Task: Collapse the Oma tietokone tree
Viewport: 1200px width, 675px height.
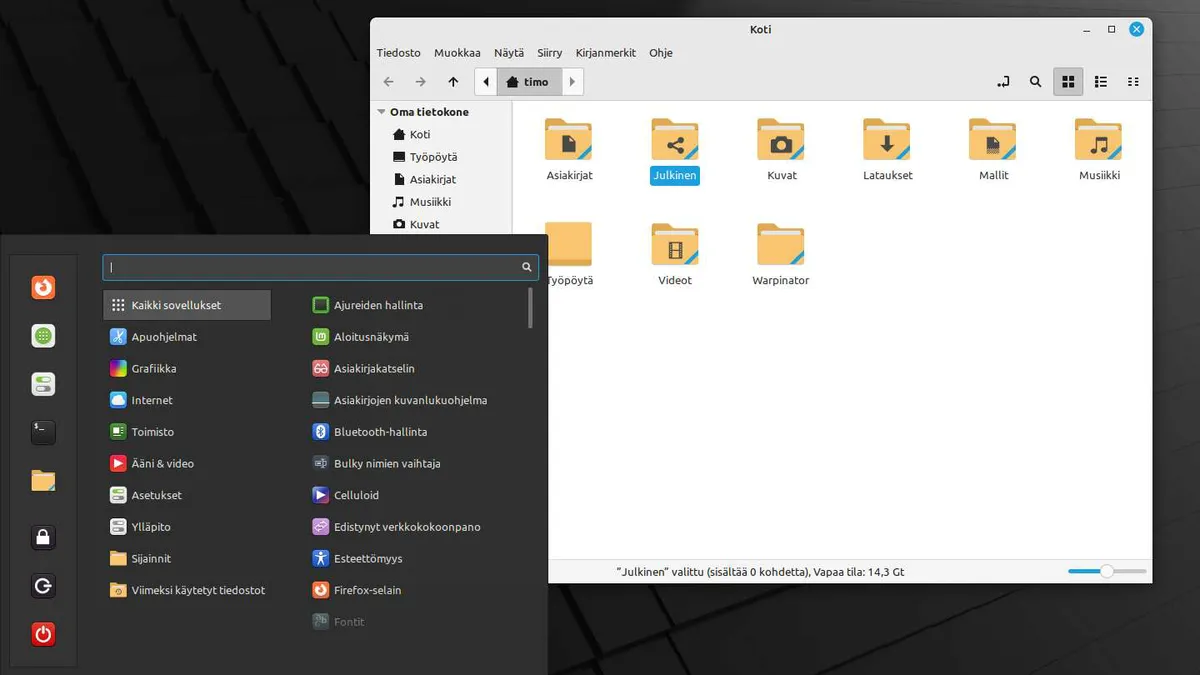Action: click(379, 111)
